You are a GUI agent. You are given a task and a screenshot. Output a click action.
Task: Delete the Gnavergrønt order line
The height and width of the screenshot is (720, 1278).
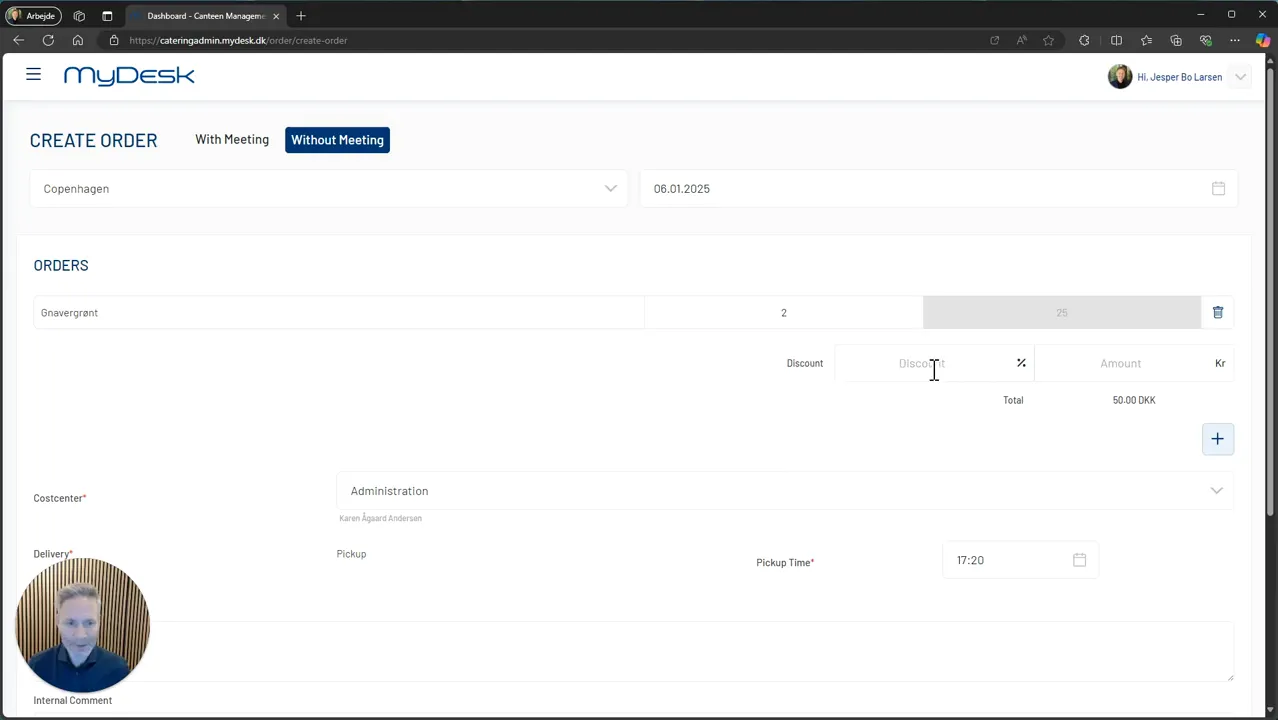[x=1217, y=313]
